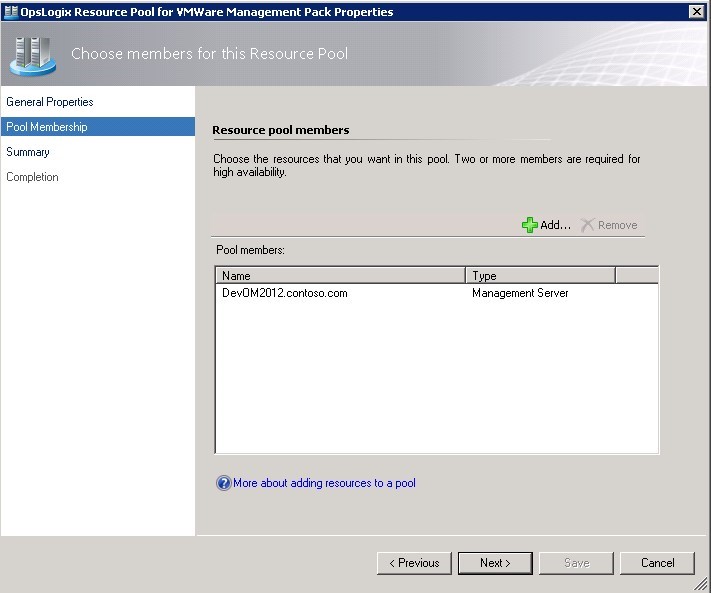Sort pool members by Type column

540,276
